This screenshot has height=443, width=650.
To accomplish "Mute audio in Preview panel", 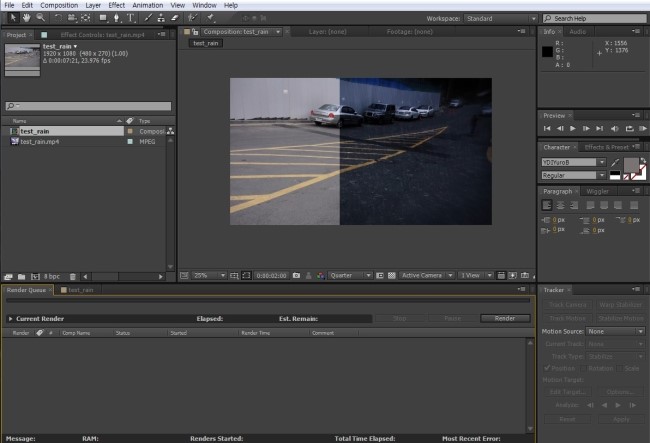I will 615,128.
